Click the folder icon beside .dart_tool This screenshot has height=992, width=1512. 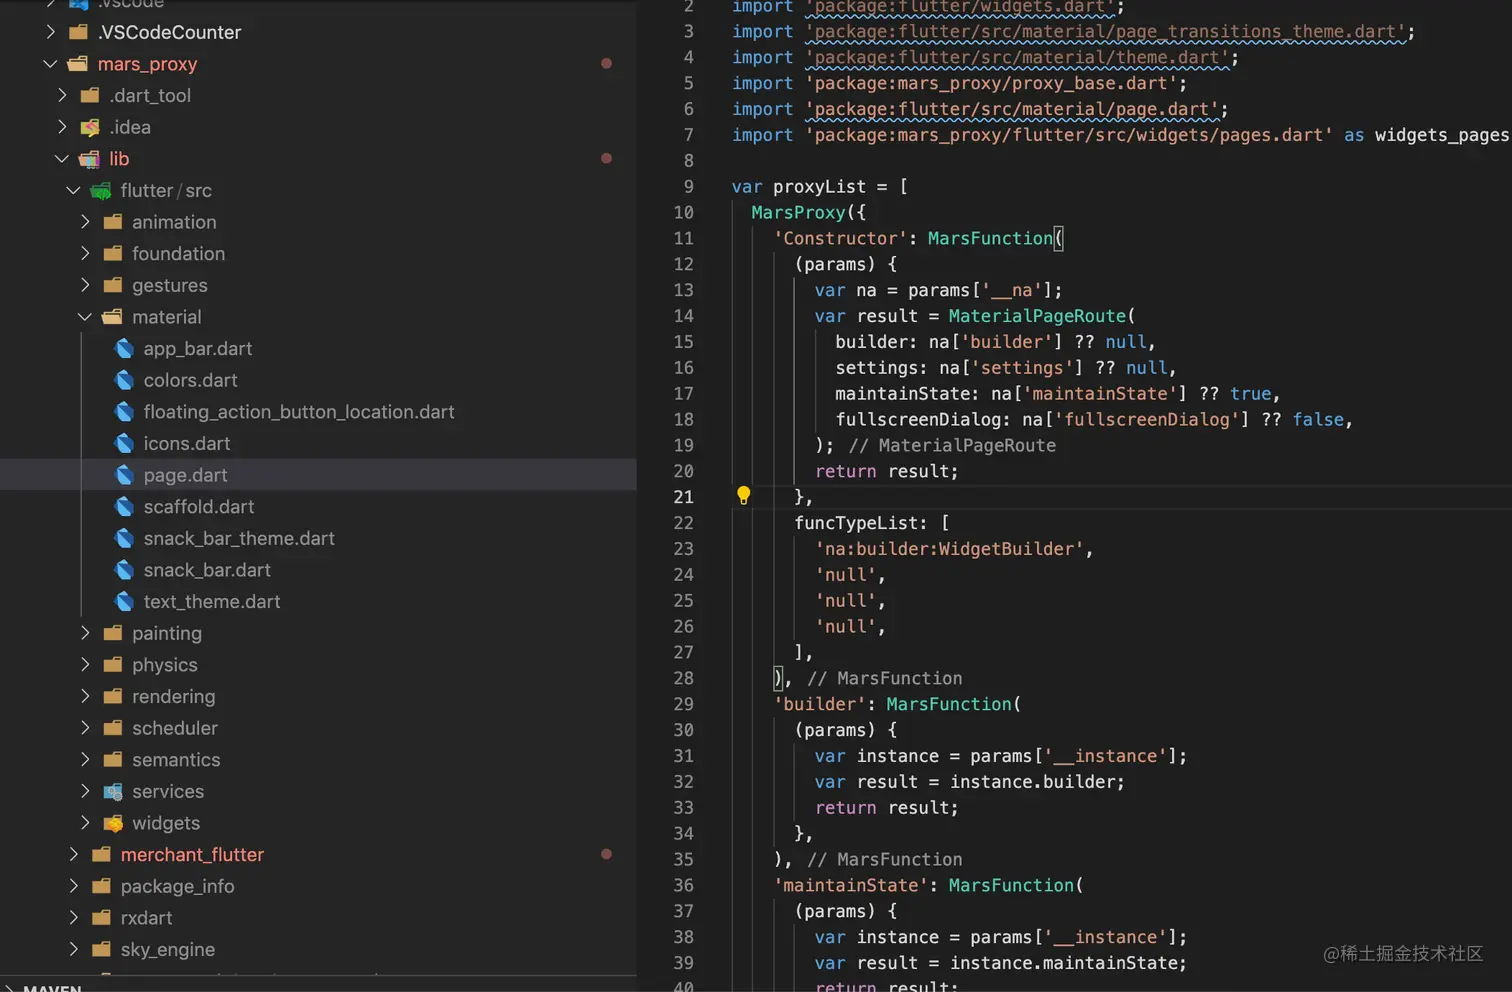90,95
